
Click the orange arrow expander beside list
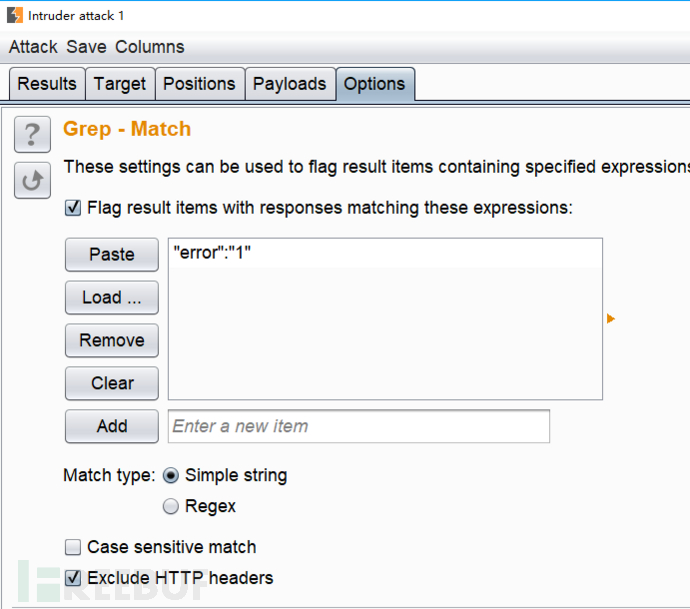610,319
